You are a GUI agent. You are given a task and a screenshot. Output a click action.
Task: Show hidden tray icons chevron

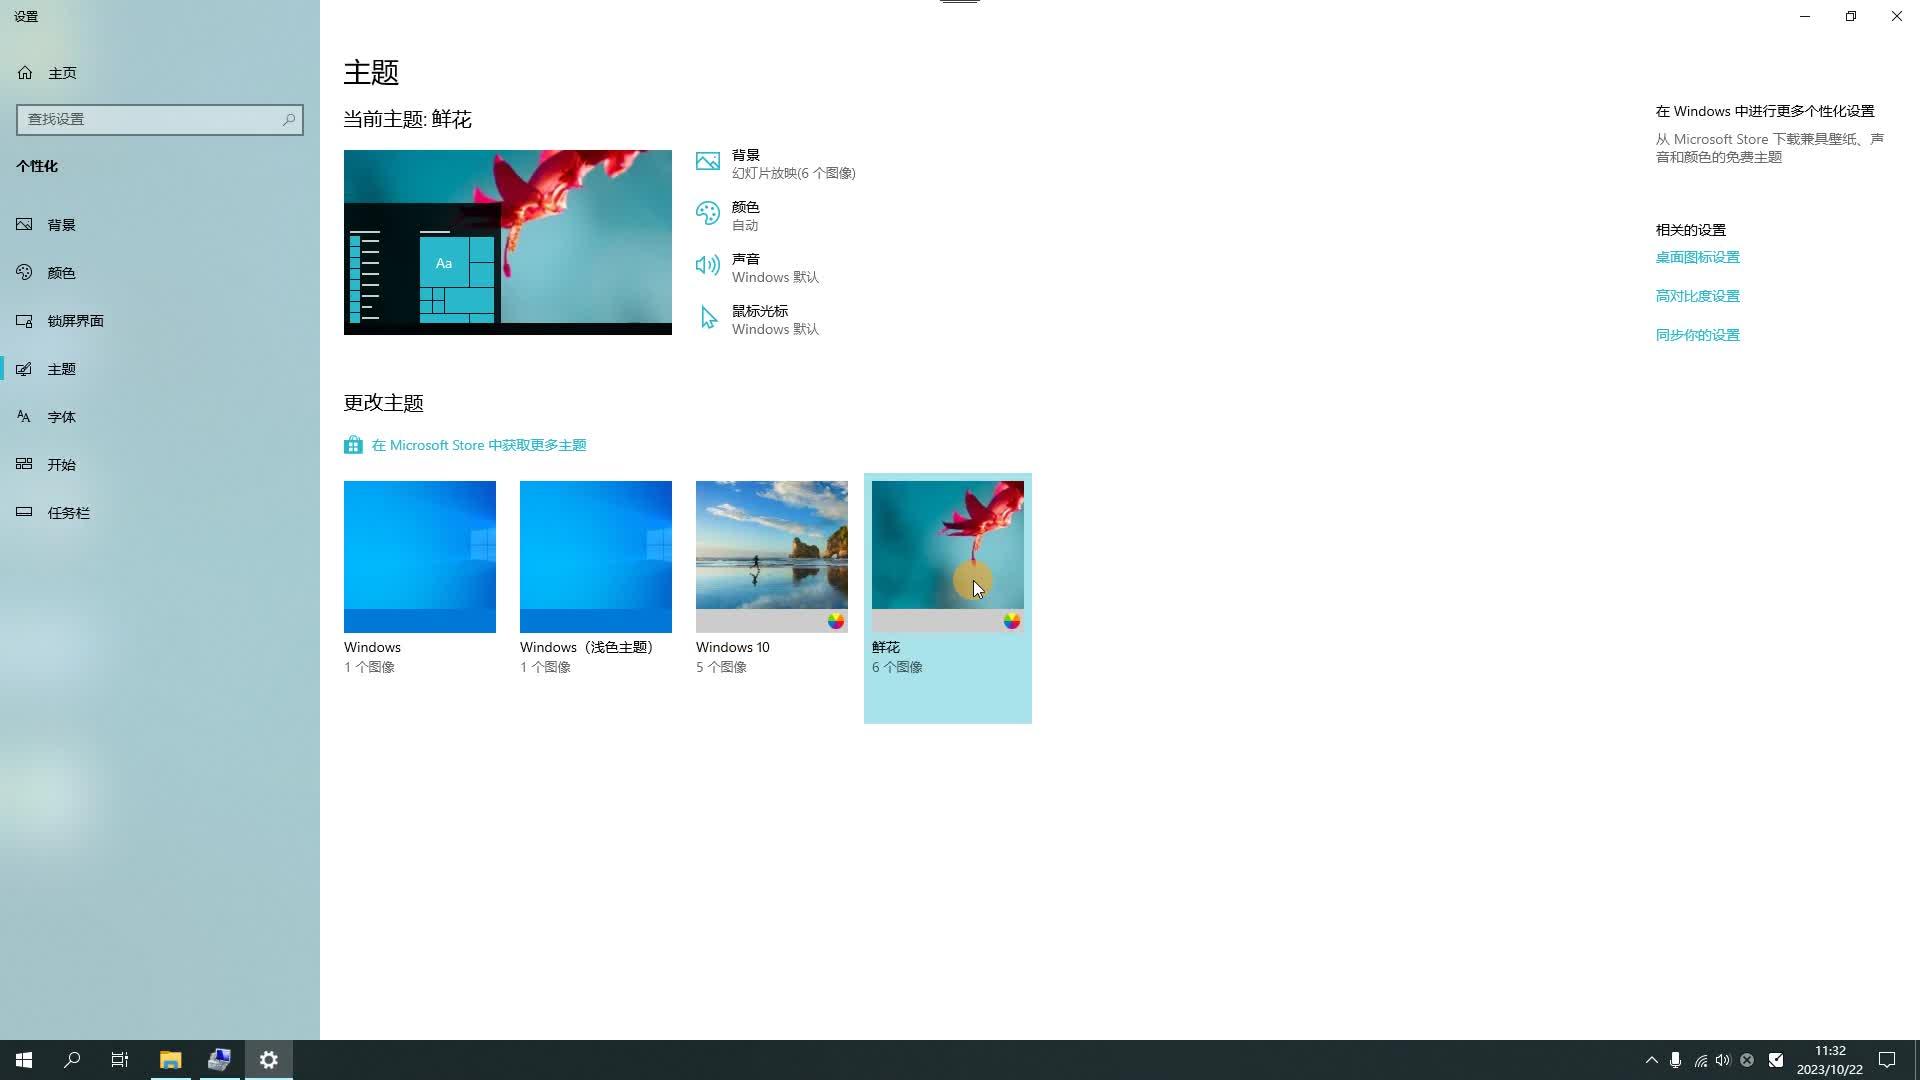click(x=1652, y=1060)
